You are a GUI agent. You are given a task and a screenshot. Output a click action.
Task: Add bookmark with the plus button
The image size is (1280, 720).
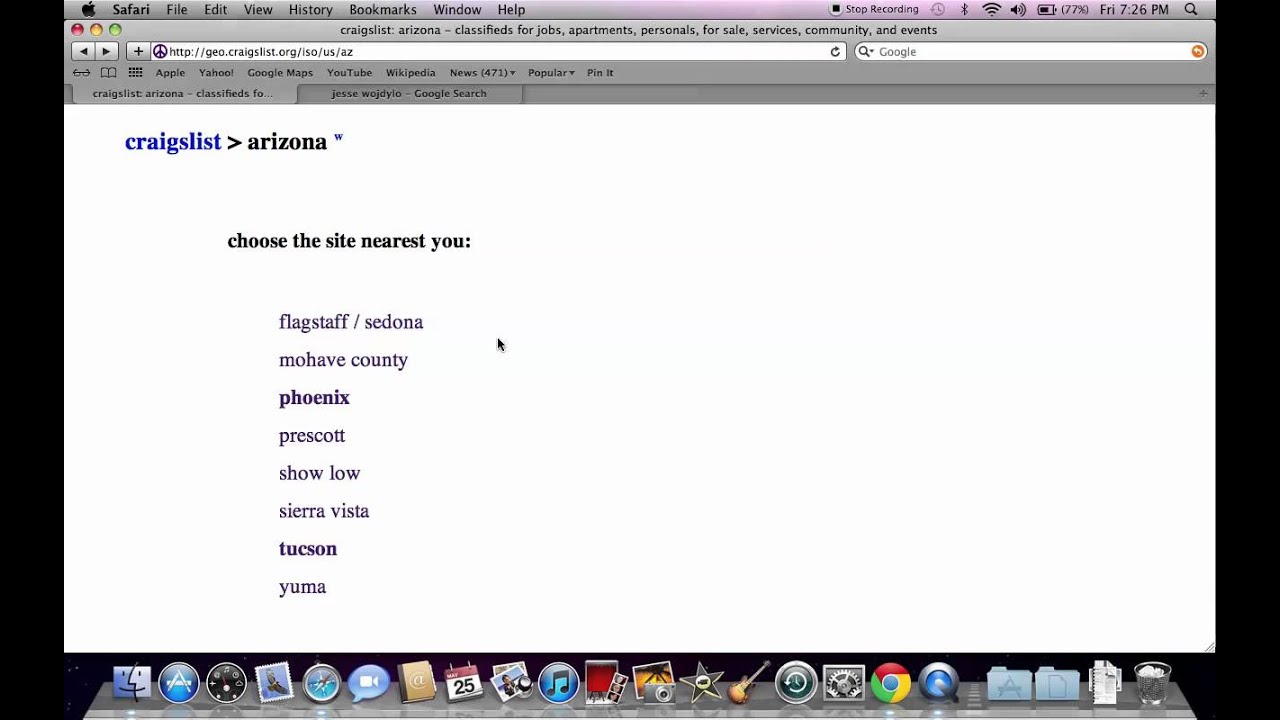click(x=138, y=51)
